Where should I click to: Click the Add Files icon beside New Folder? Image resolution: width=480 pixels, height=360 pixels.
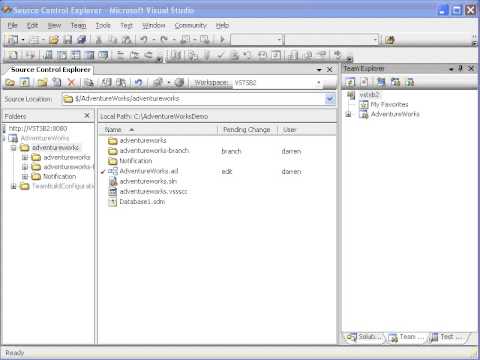tap(57, 82)
